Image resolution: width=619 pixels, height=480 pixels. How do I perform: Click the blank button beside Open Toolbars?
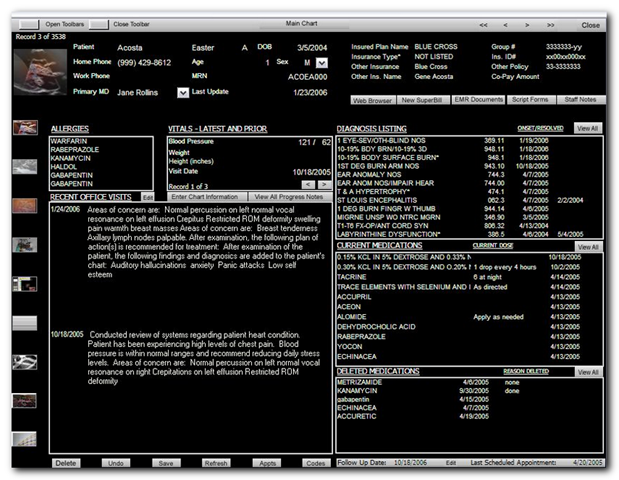pos(29,24)
